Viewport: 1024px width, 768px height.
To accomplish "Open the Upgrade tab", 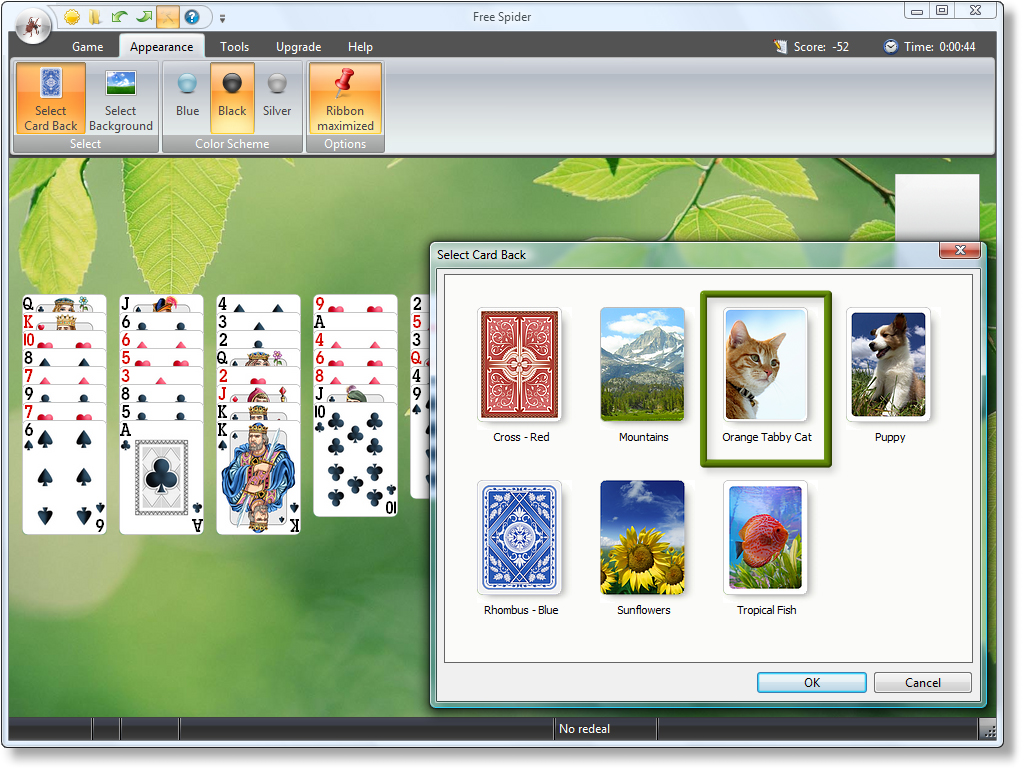I will (299, 47).
